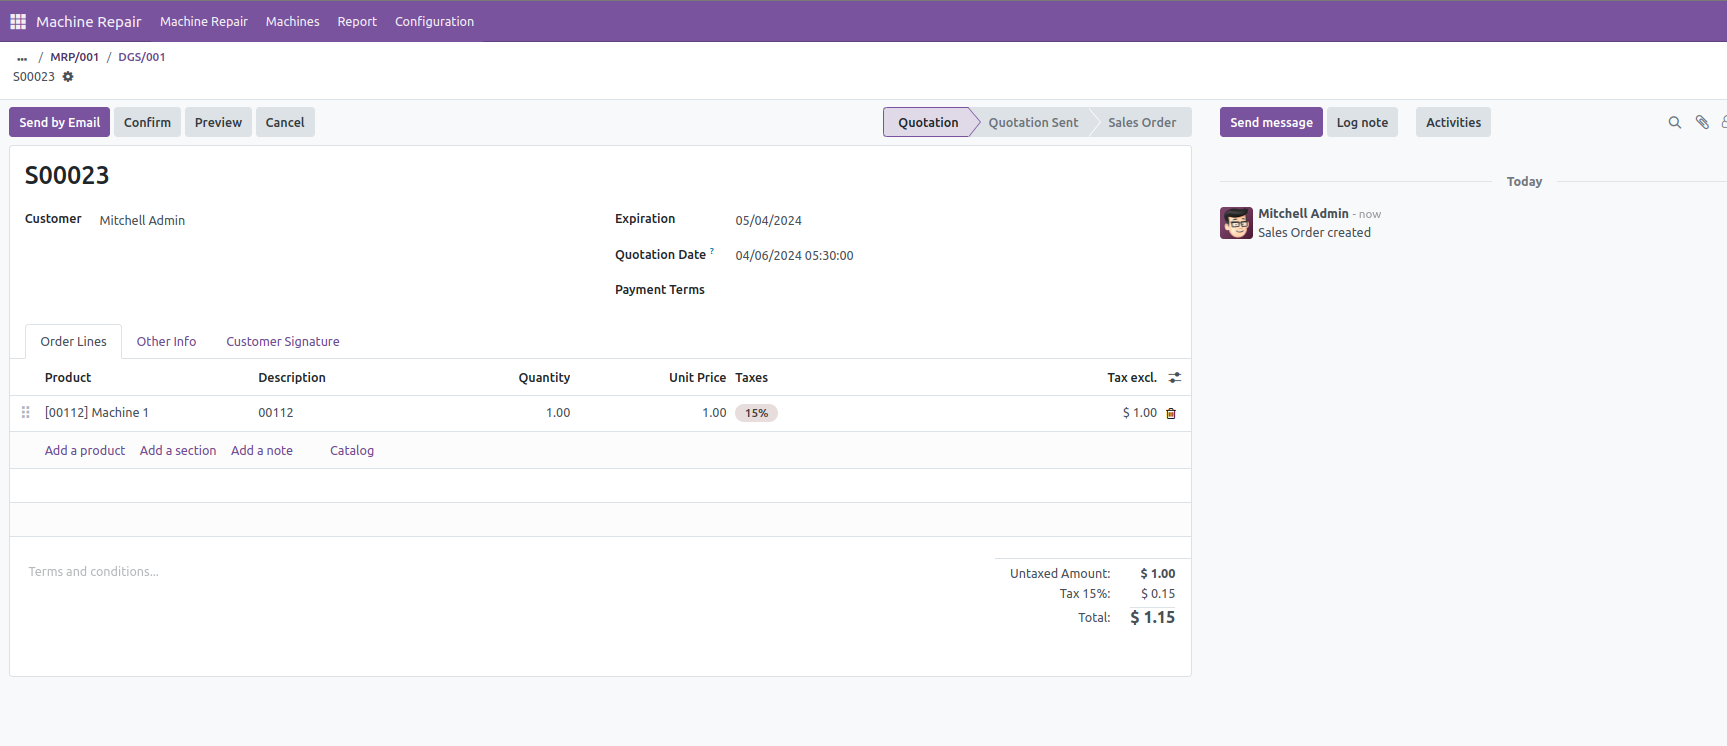This screenshot has height=746, width=1727.
Task: Click Send by Email button
Action: 60,122
